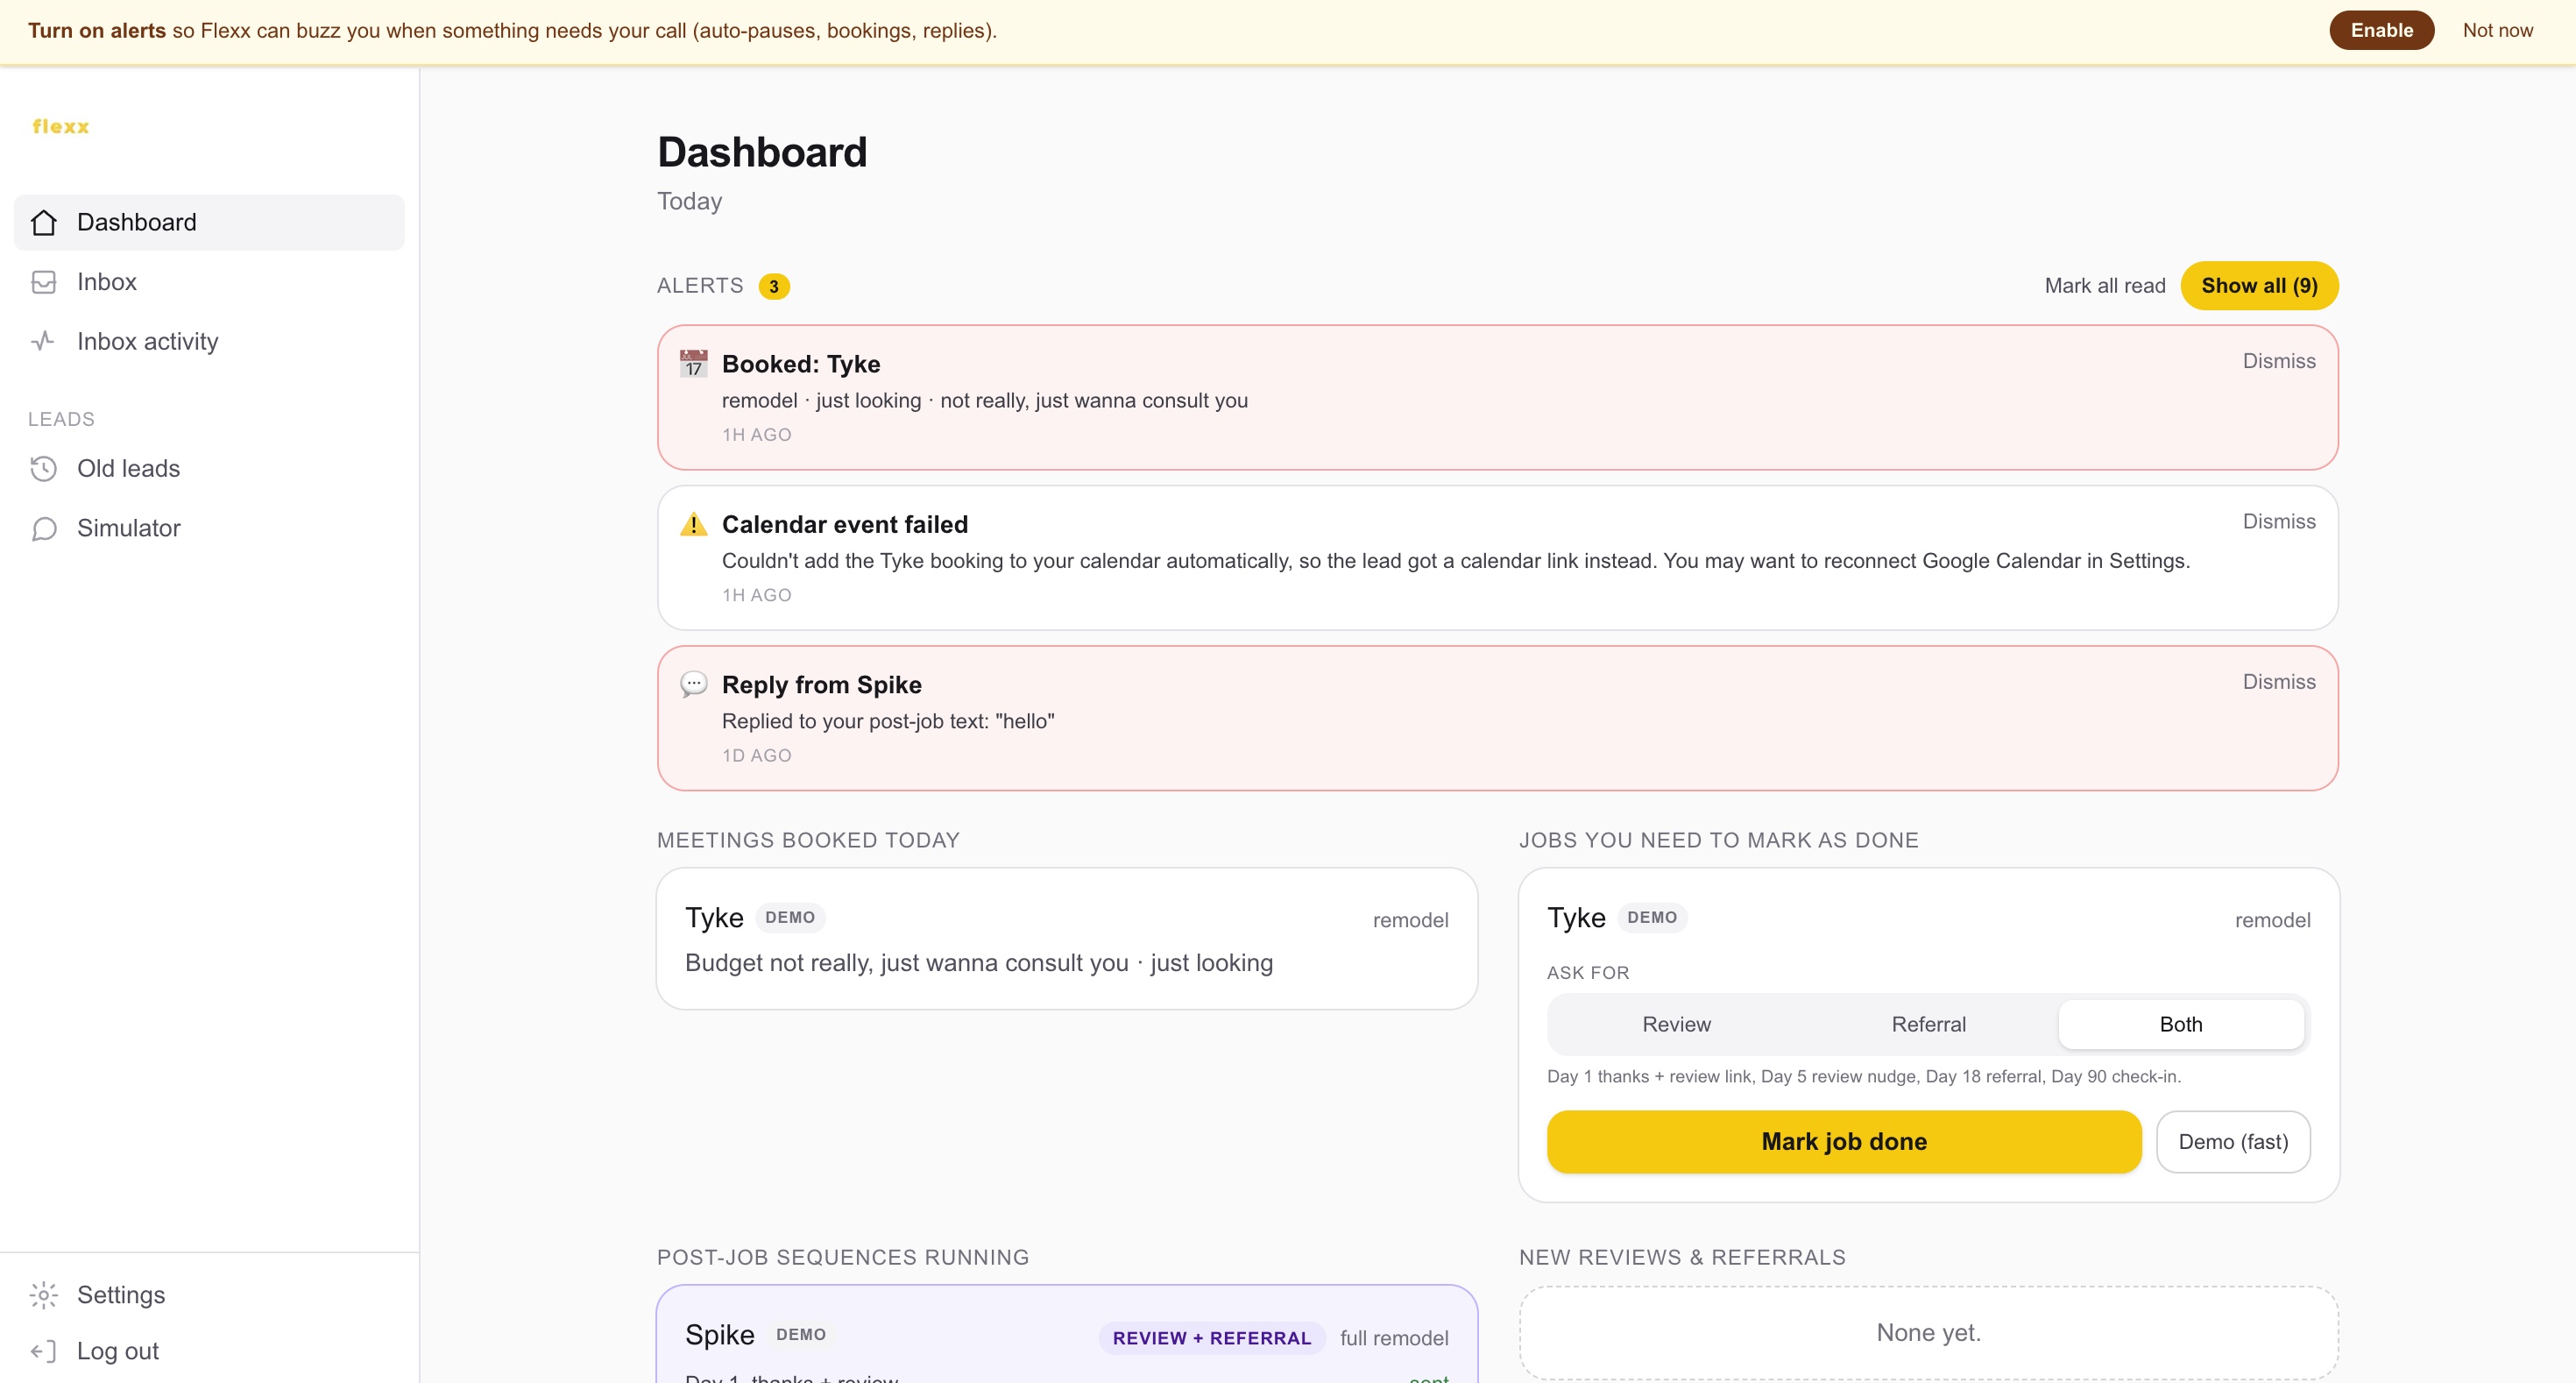This screenshot has width=2576, height=1383.
Task: Click the flexx logo in sidebar
Action: click(61, 127)
